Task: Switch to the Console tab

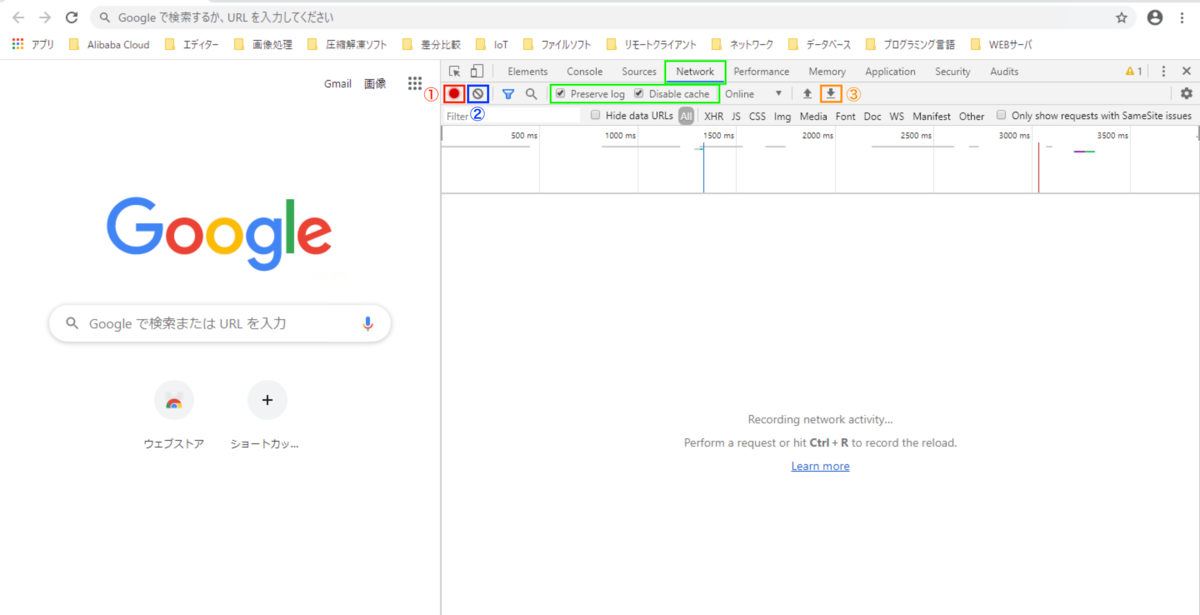Action: (x=584, y=72)
